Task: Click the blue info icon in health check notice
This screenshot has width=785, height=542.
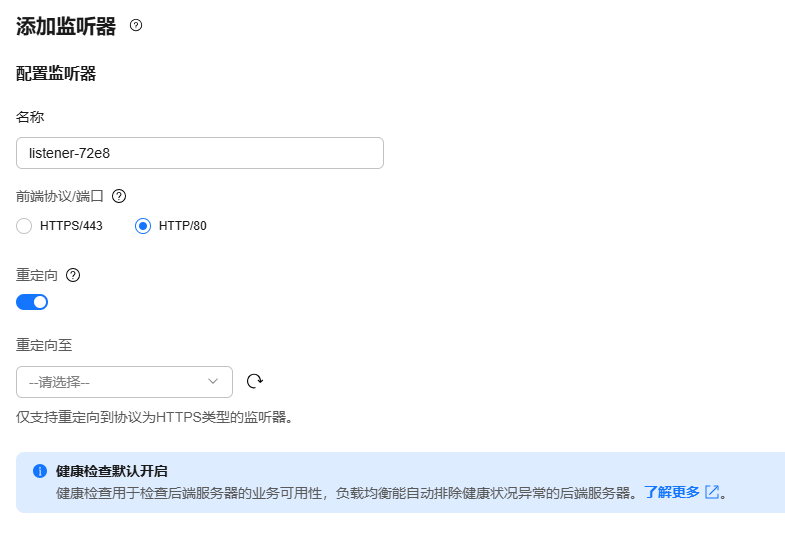Action: [40, 471]
